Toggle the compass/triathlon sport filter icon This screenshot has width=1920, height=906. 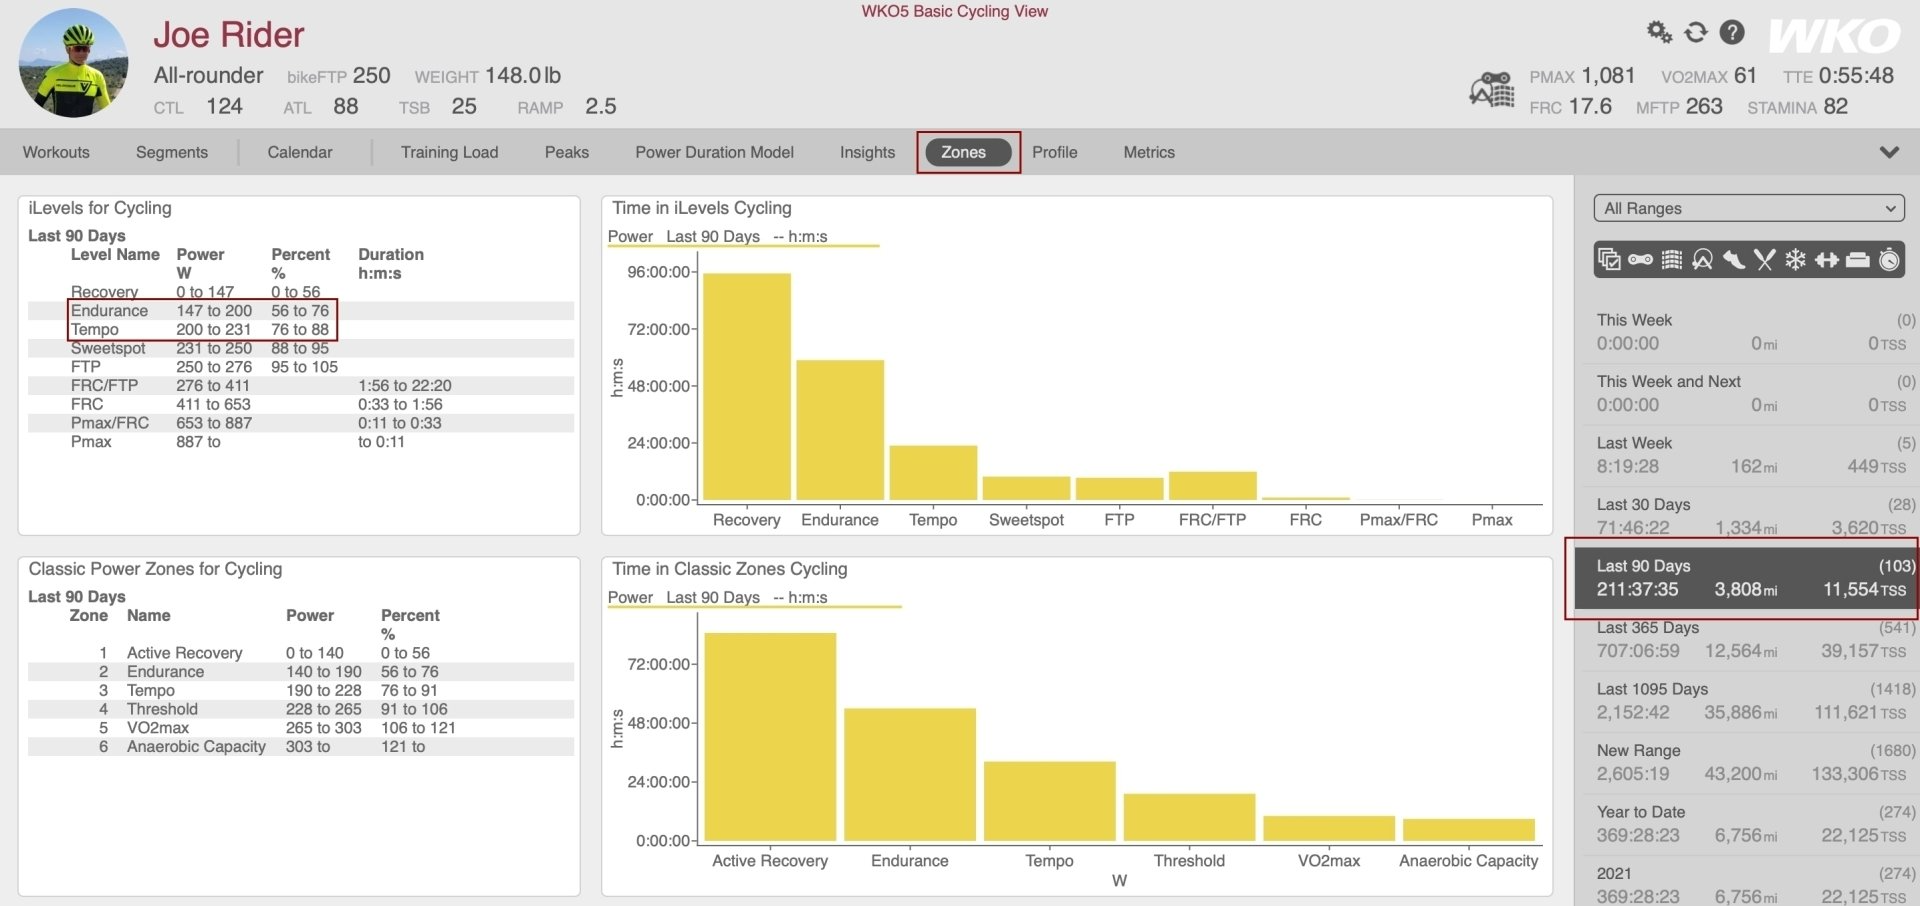[x=1702, y=260]
